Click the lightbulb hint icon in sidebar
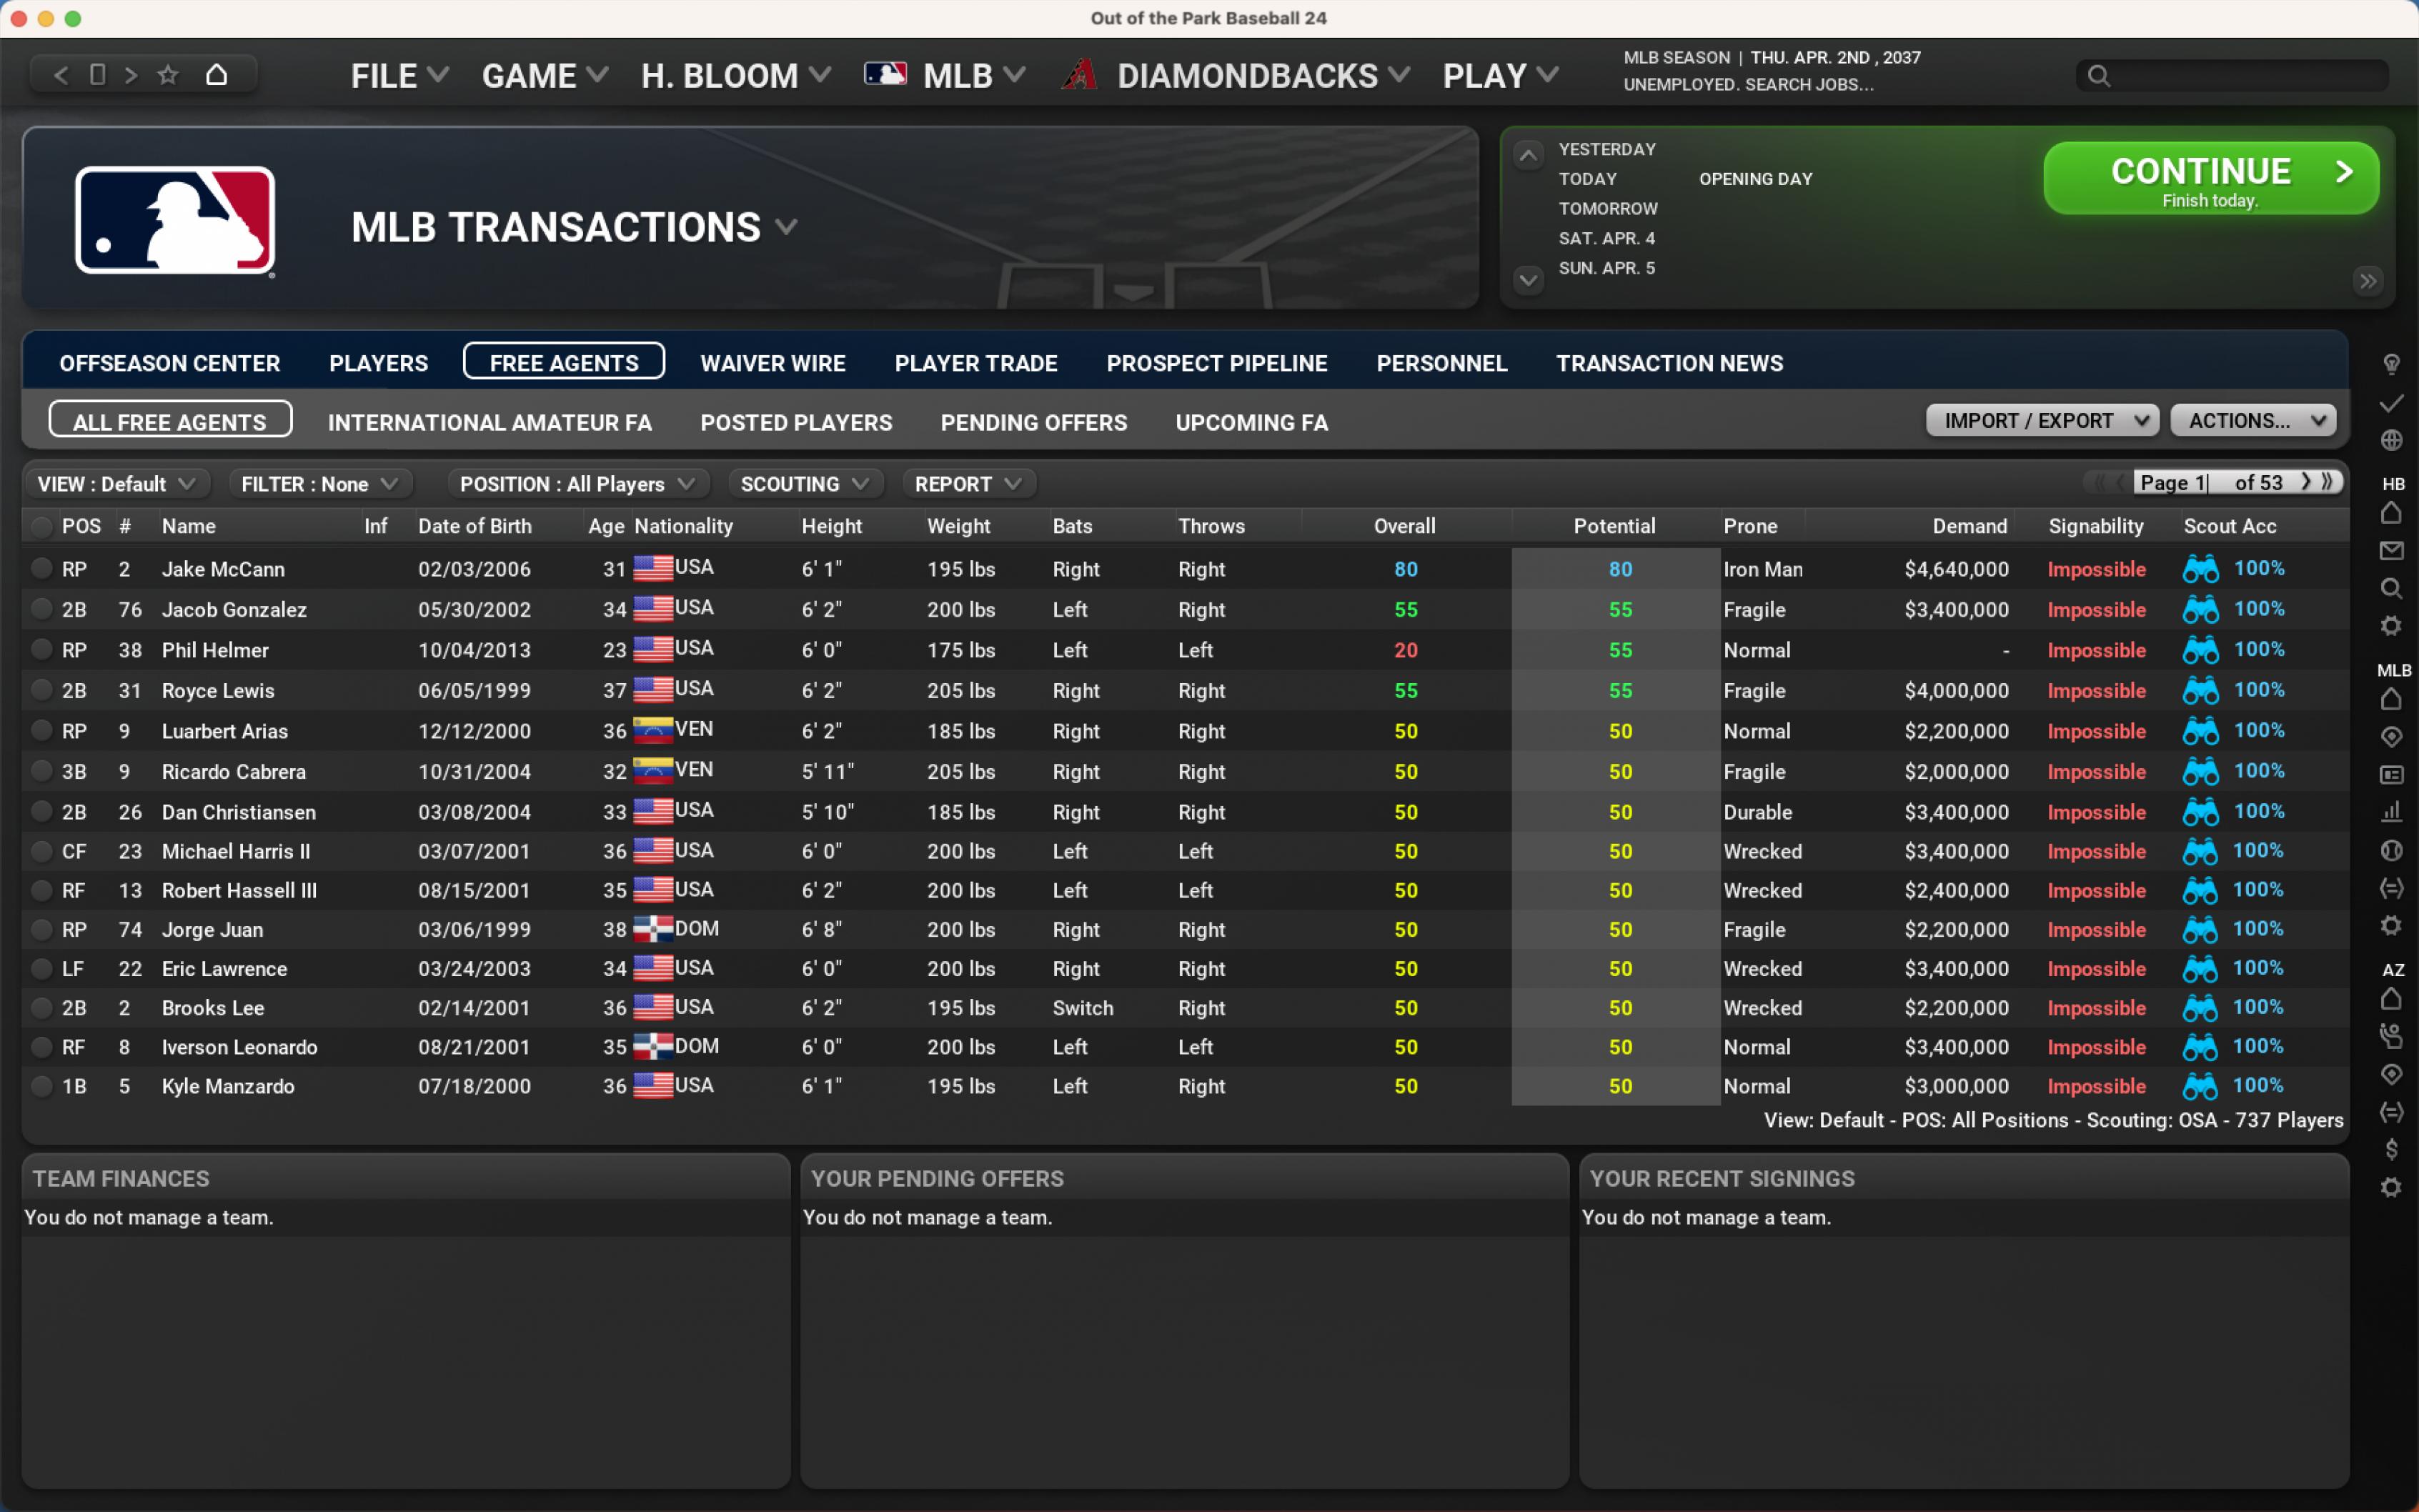Viewport: 2419px width, 1512px height. pyautogui.click(x=2391, y=364)
